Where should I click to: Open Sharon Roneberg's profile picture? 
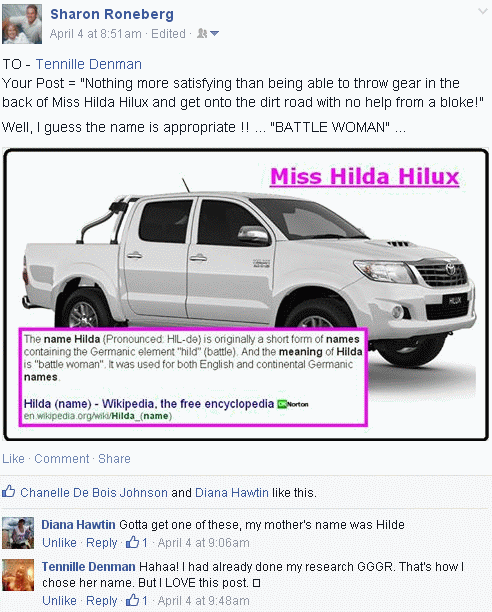pyautogui.click(x=22, y=24)
